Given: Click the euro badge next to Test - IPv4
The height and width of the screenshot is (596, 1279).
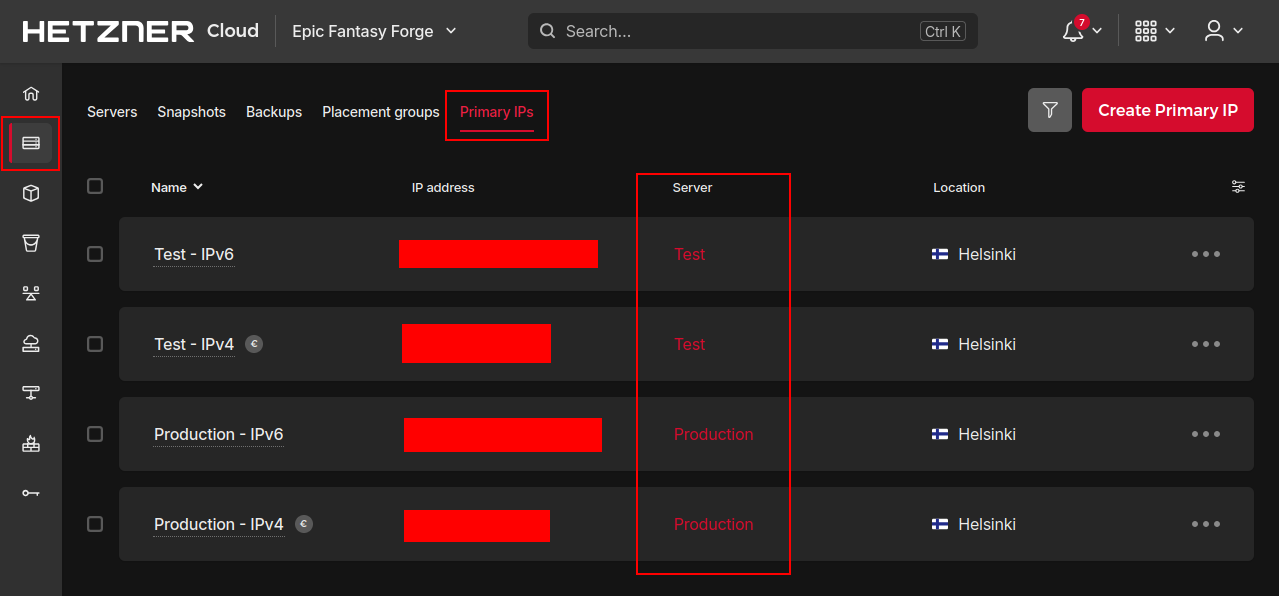Looking at the screenshot, I should 254,344.
